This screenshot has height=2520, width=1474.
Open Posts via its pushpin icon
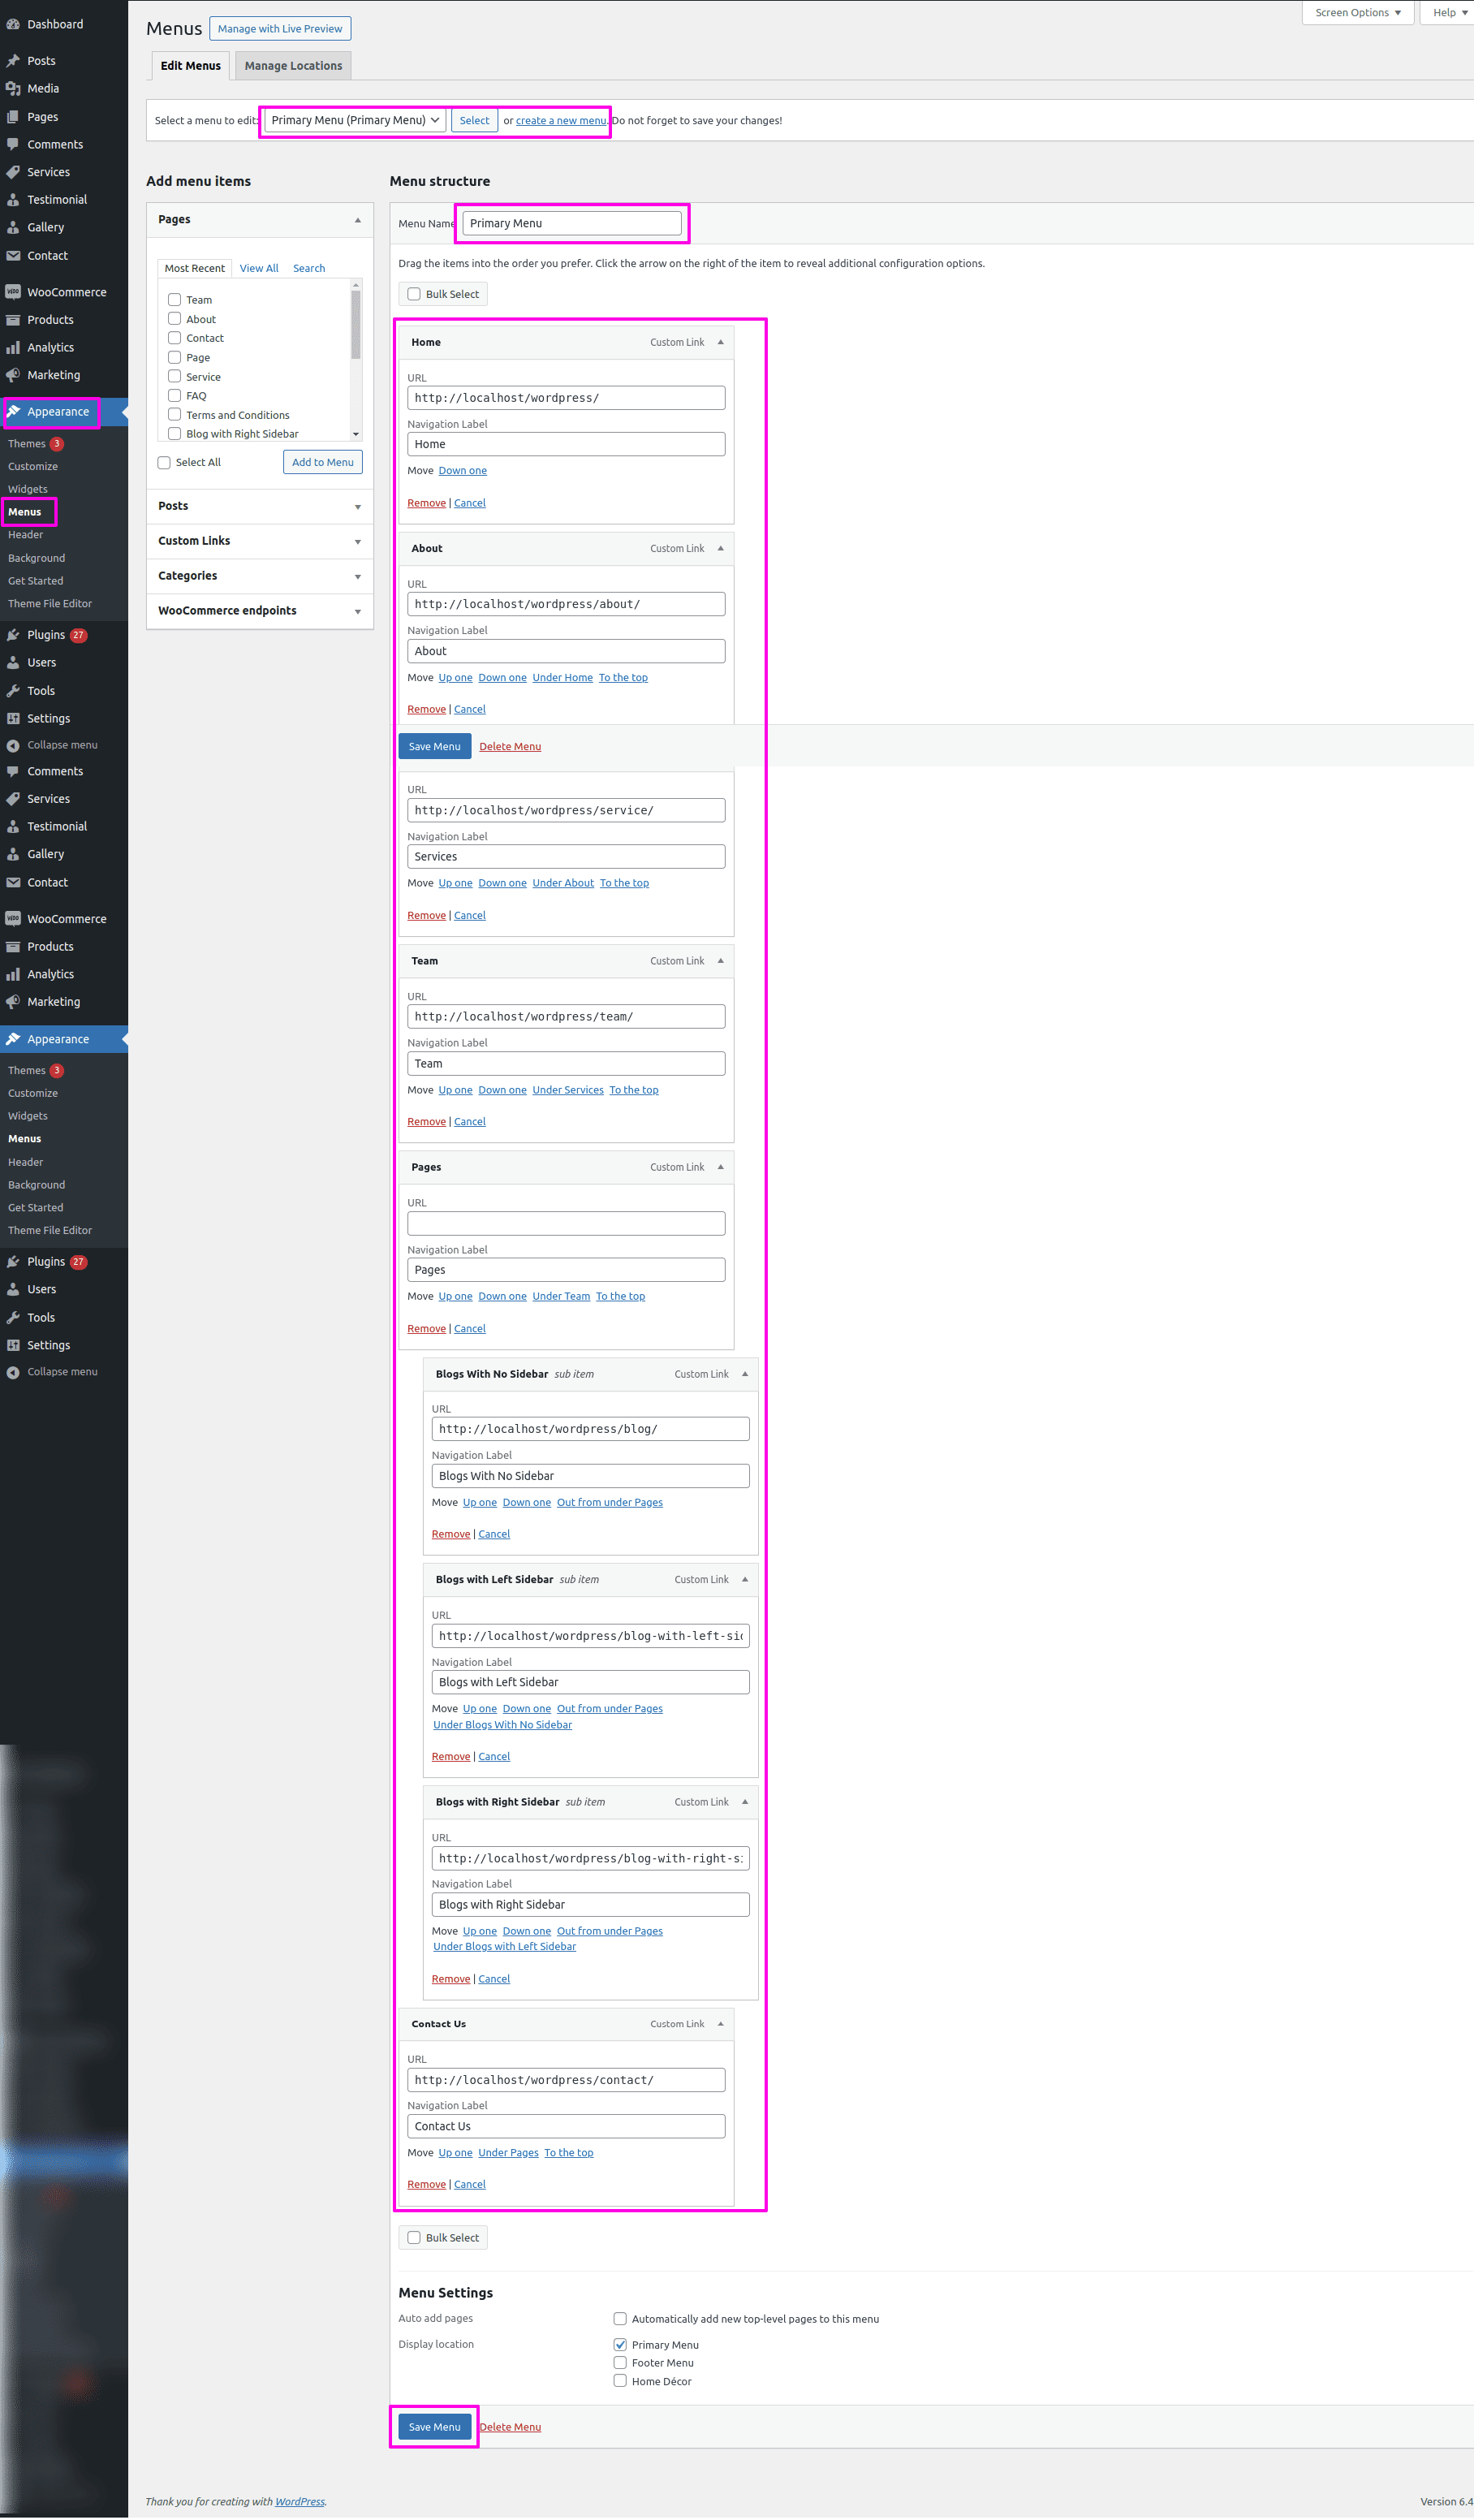(x=13, y=61)
